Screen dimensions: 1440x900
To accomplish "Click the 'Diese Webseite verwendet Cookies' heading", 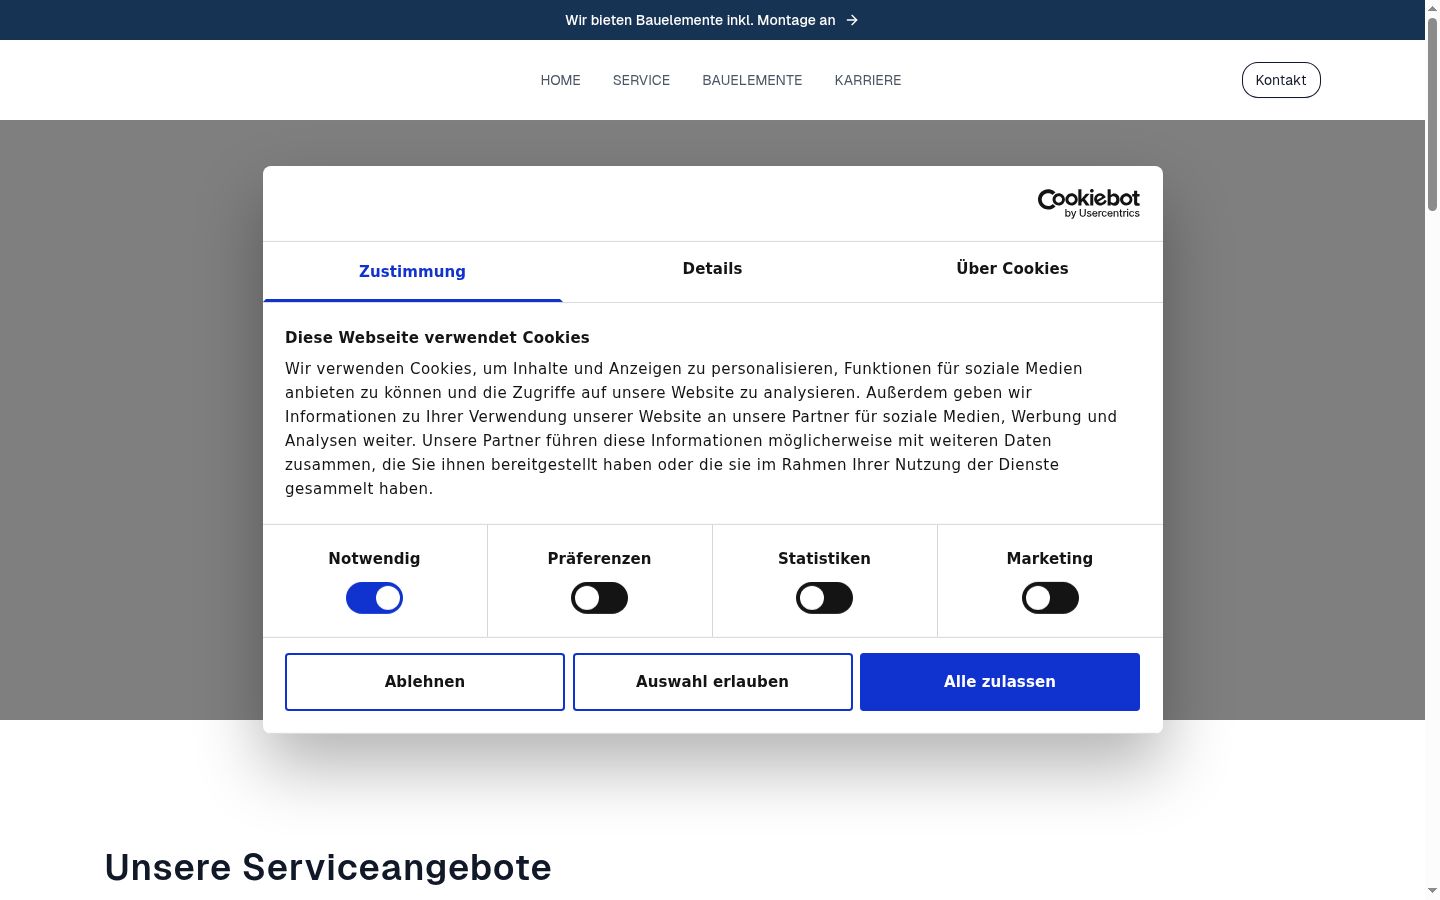I will pos(437,338).
